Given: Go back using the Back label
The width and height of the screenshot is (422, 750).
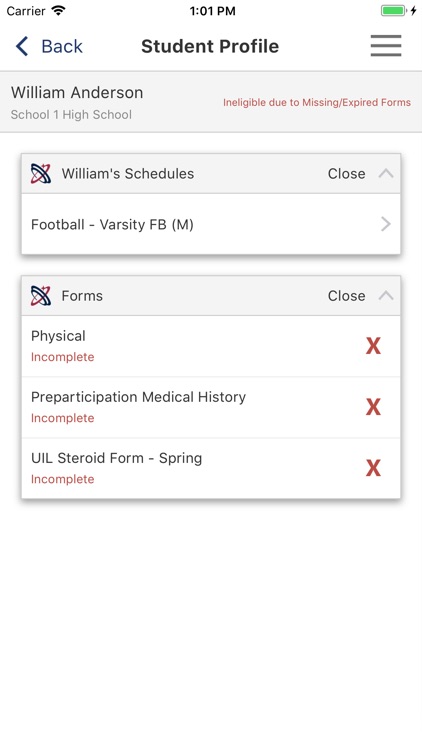Looking at the screenshot, I should 62,46.
